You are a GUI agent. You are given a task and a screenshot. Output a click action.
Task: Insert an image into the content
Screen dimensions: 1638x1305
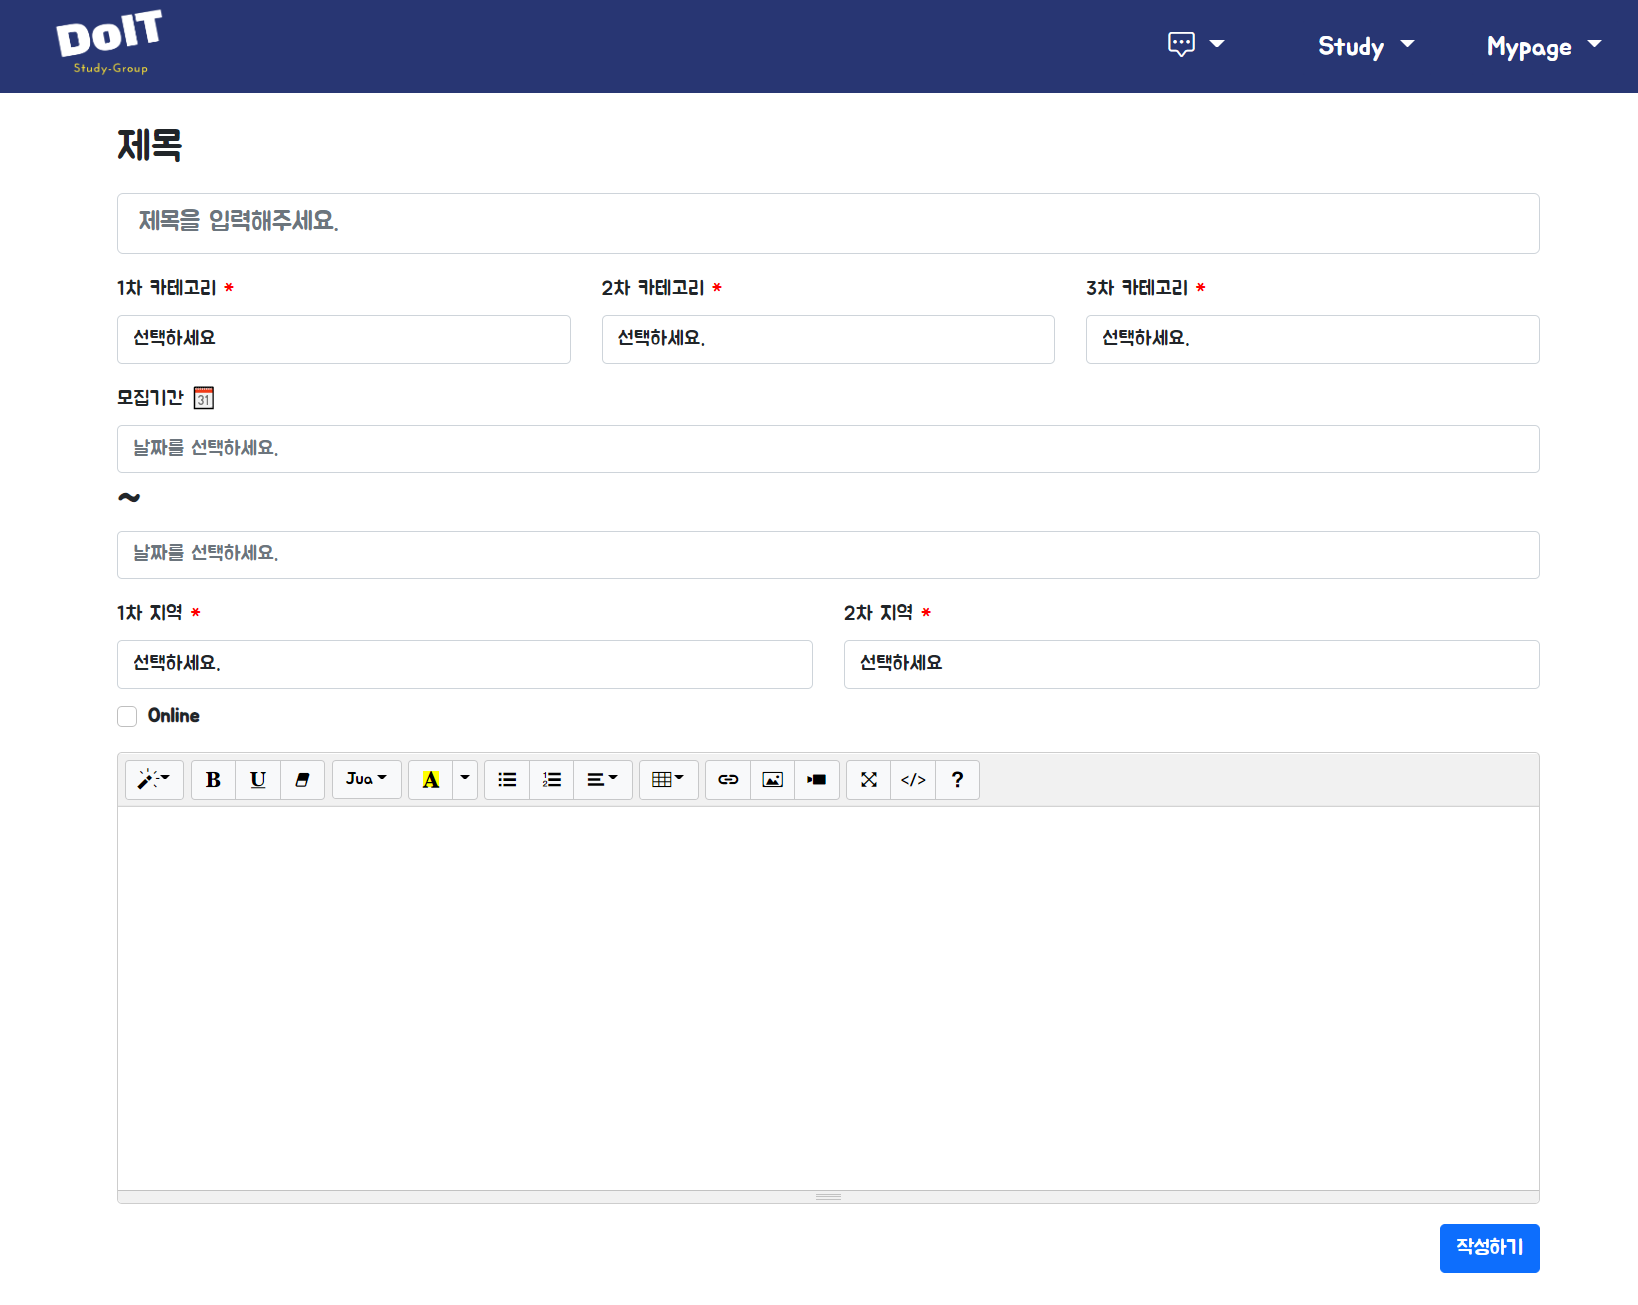771,780
